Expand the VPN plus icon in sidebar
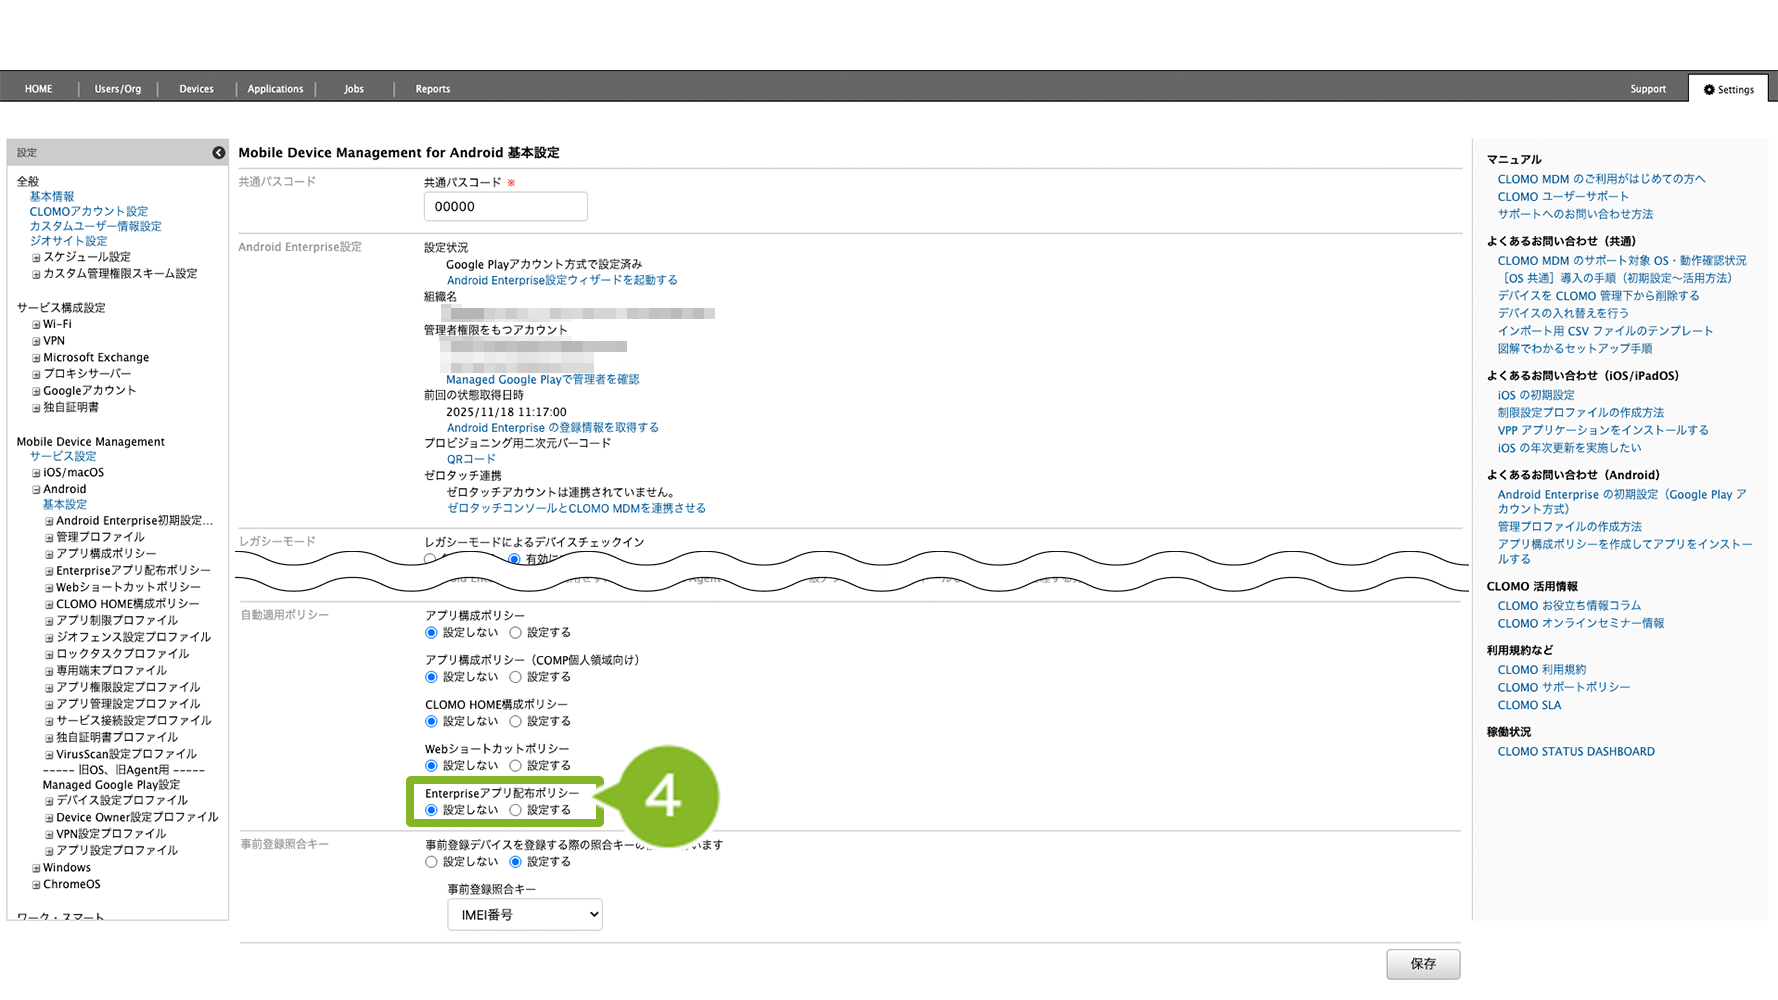Screen dimensions: 1778x1000 36,342
